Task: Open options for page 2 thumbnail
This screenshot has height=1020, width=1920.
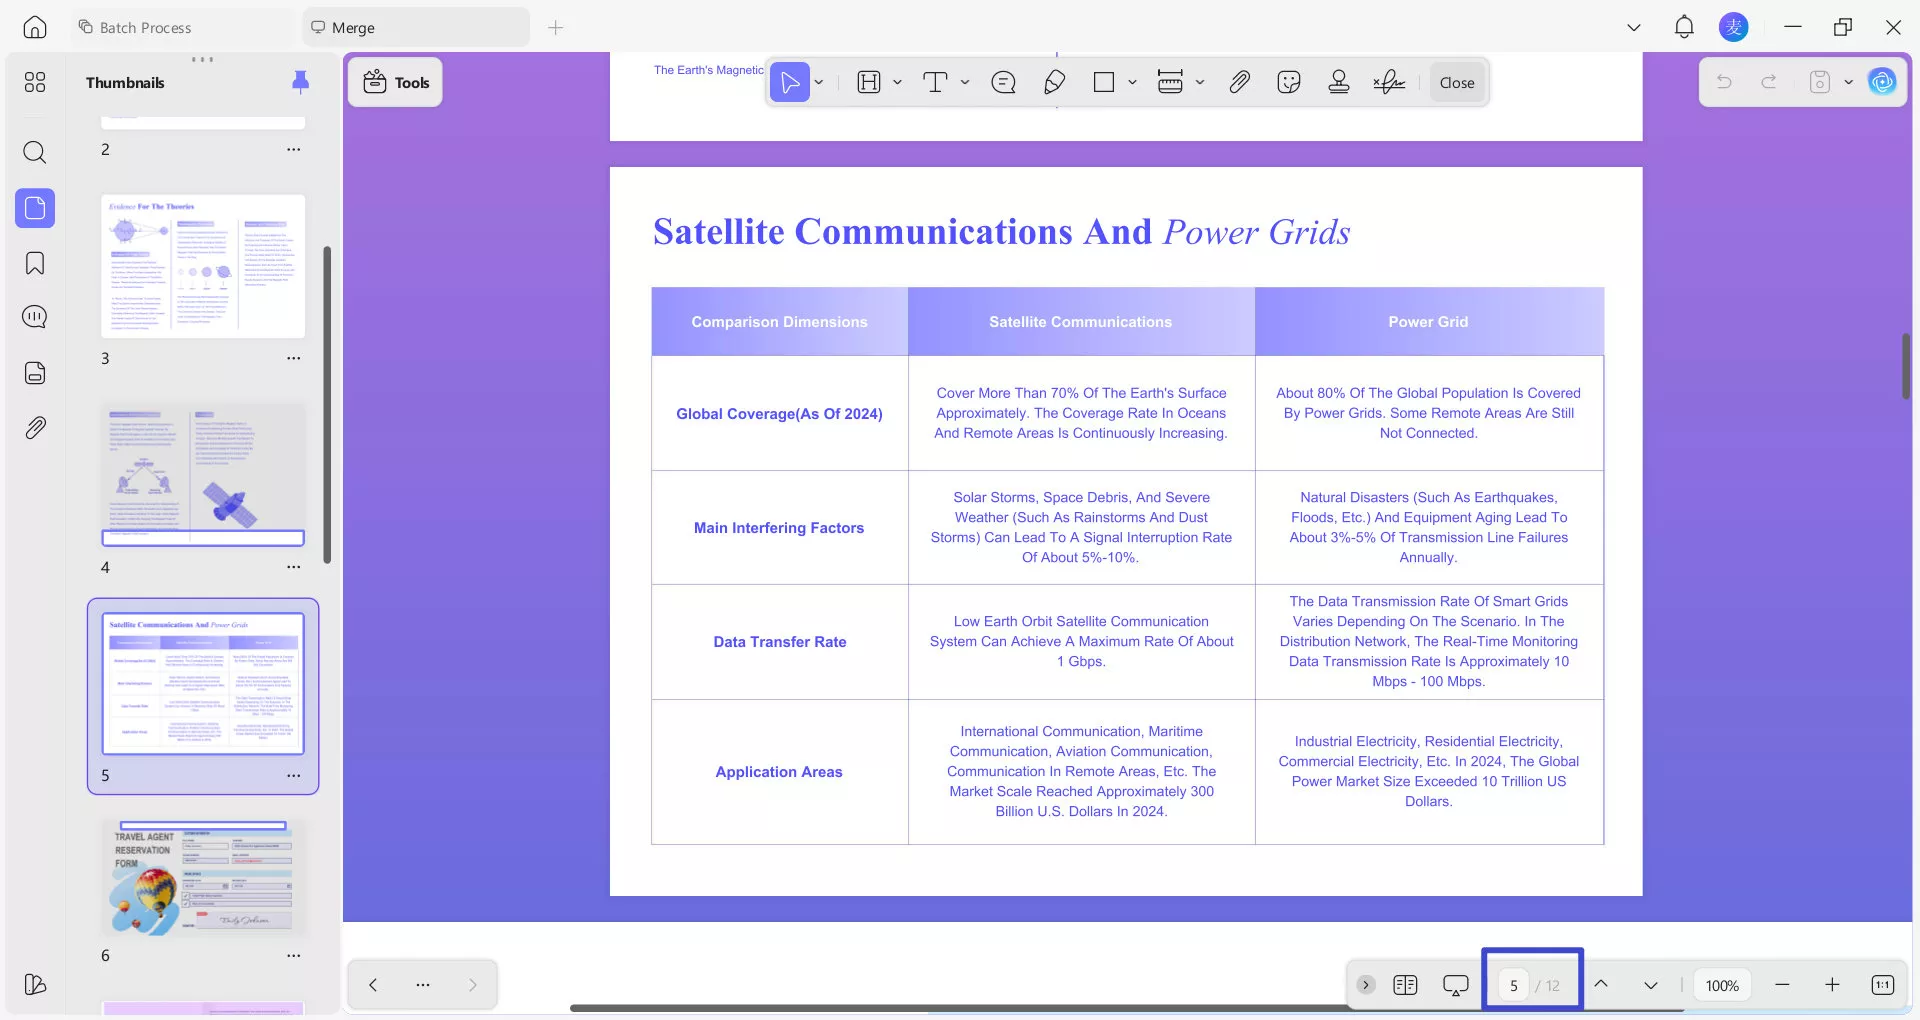Action: pyautogui.click(x=293, y=149)
